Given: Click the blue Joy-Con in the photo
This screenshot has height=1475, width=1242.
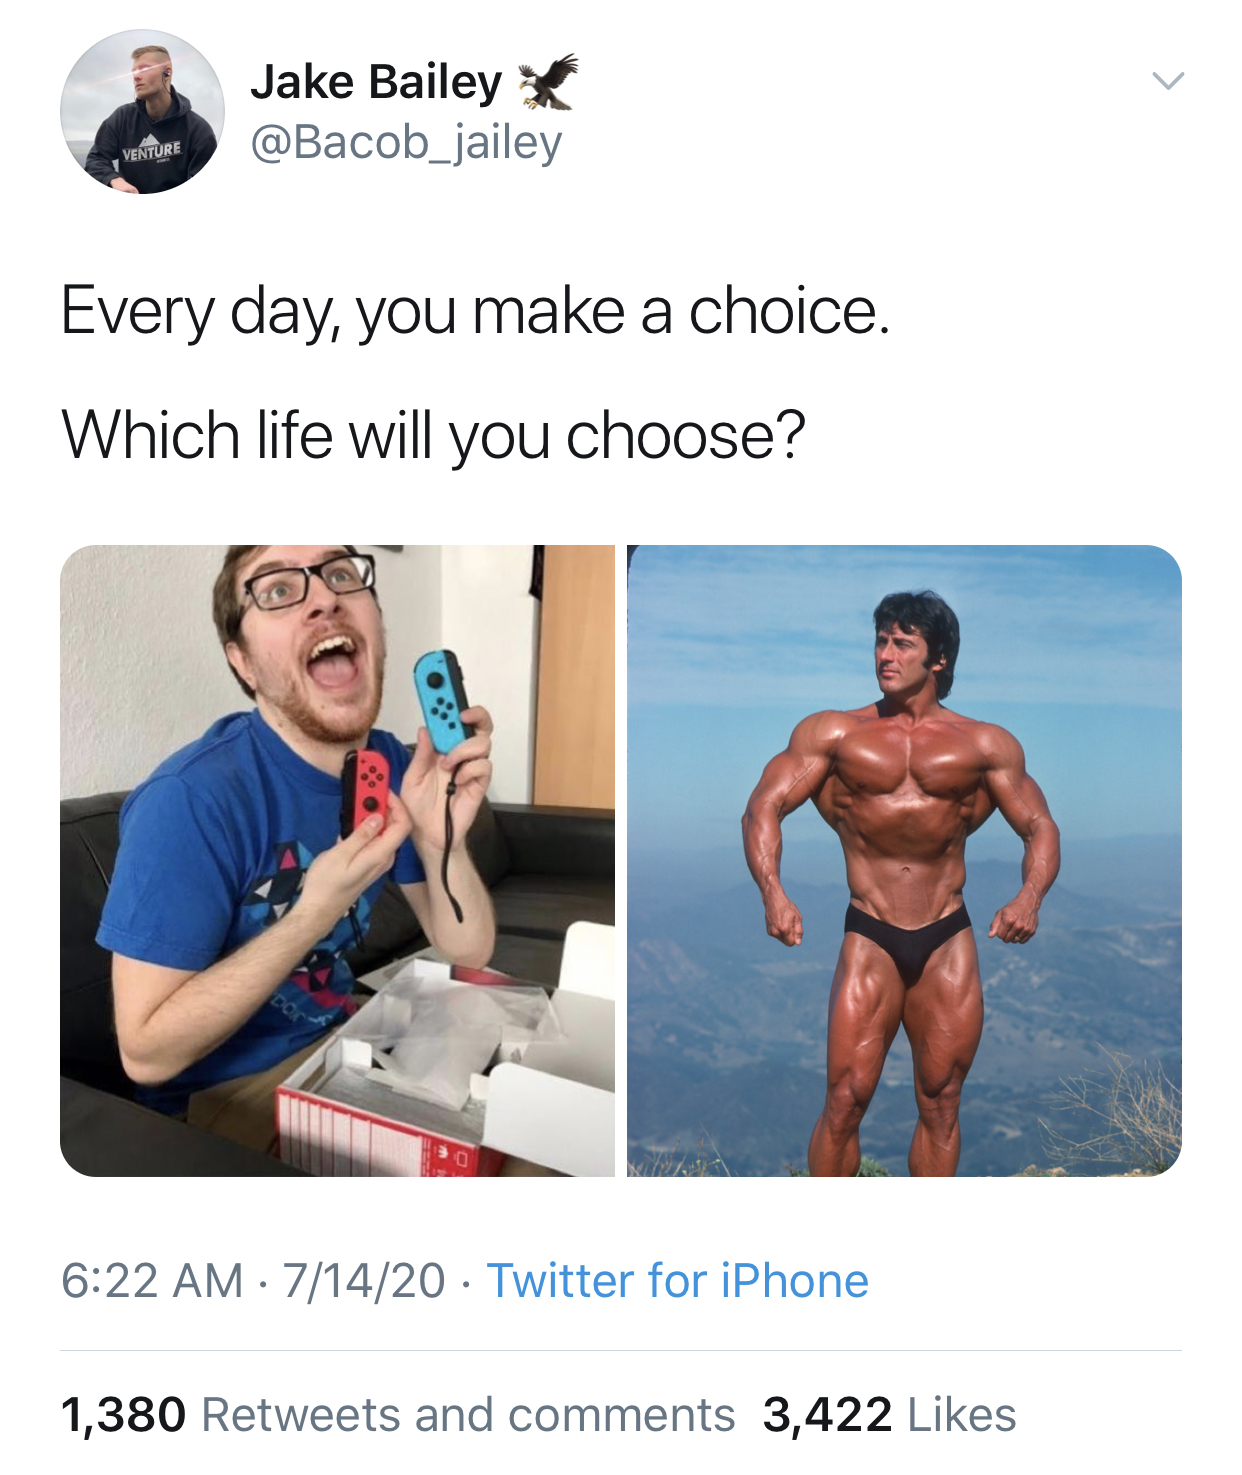Looking at the screenshot, I should [443, 701].
